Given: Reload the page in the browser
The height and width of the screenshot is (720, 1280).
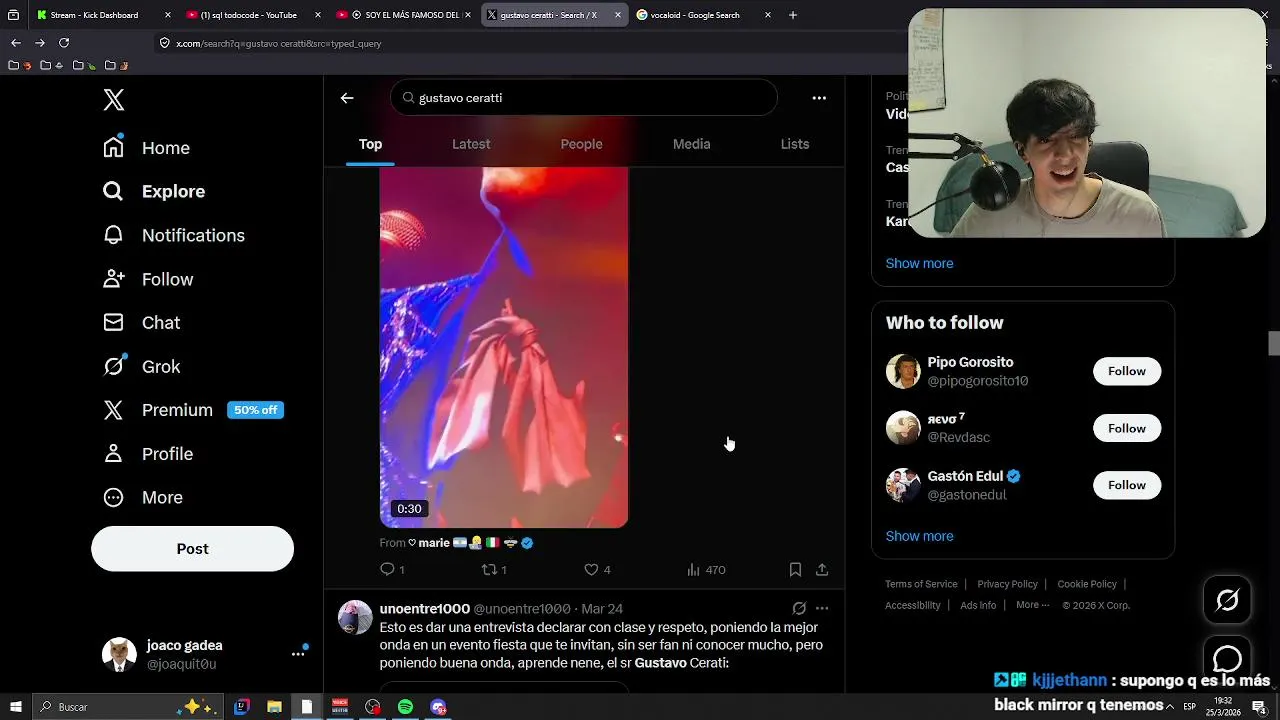Looking at the screenshot, I should (x=64, y=43).
